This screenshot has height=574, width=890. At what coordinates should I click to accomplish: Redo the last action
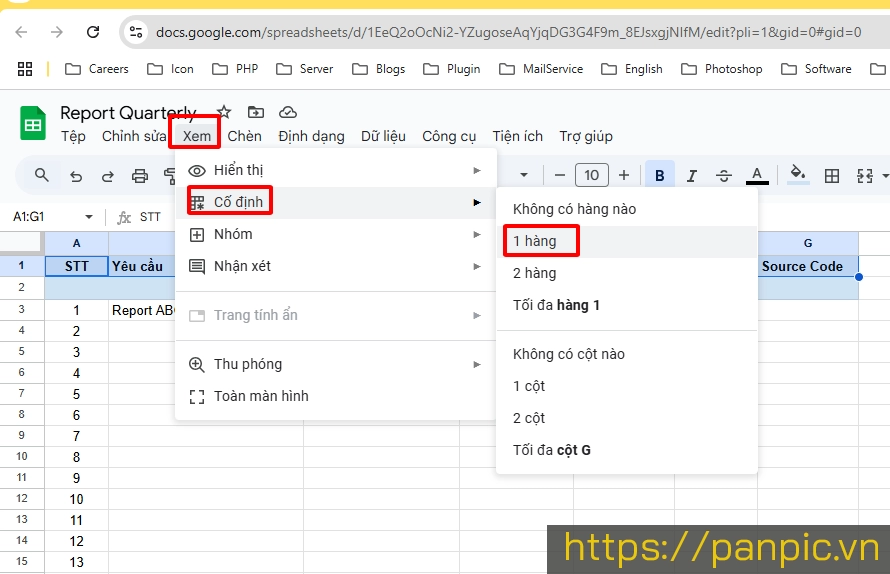107,177
